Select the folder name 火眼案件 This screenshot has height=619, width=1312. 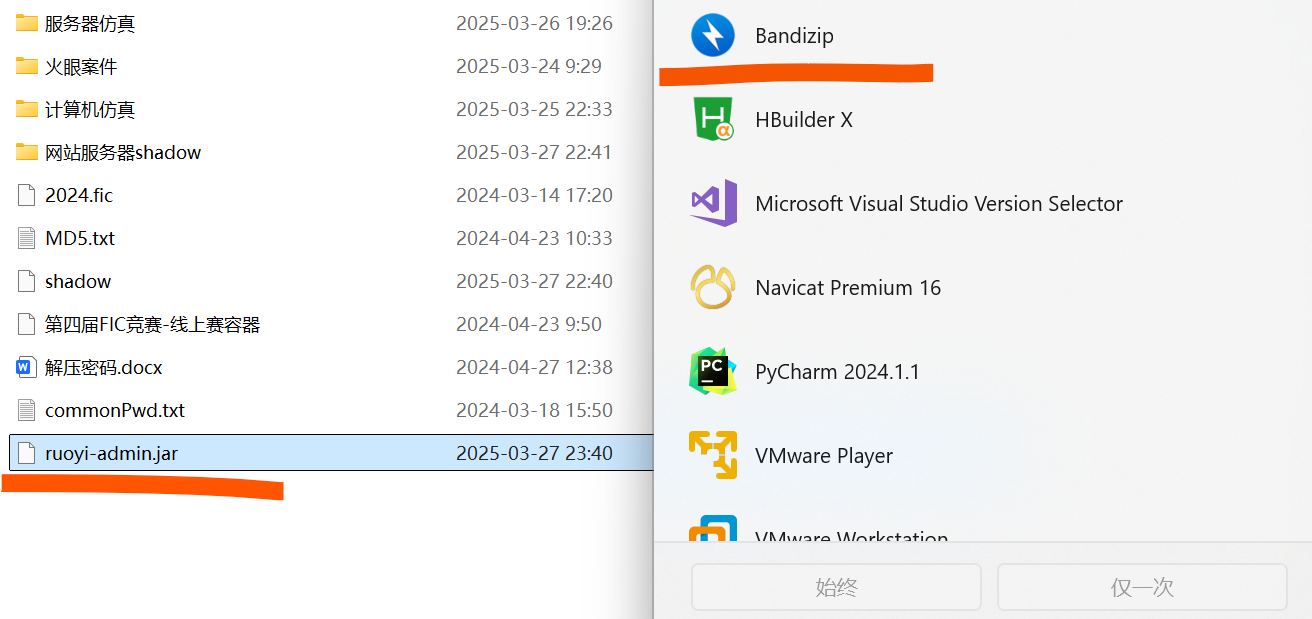[81, 66]
